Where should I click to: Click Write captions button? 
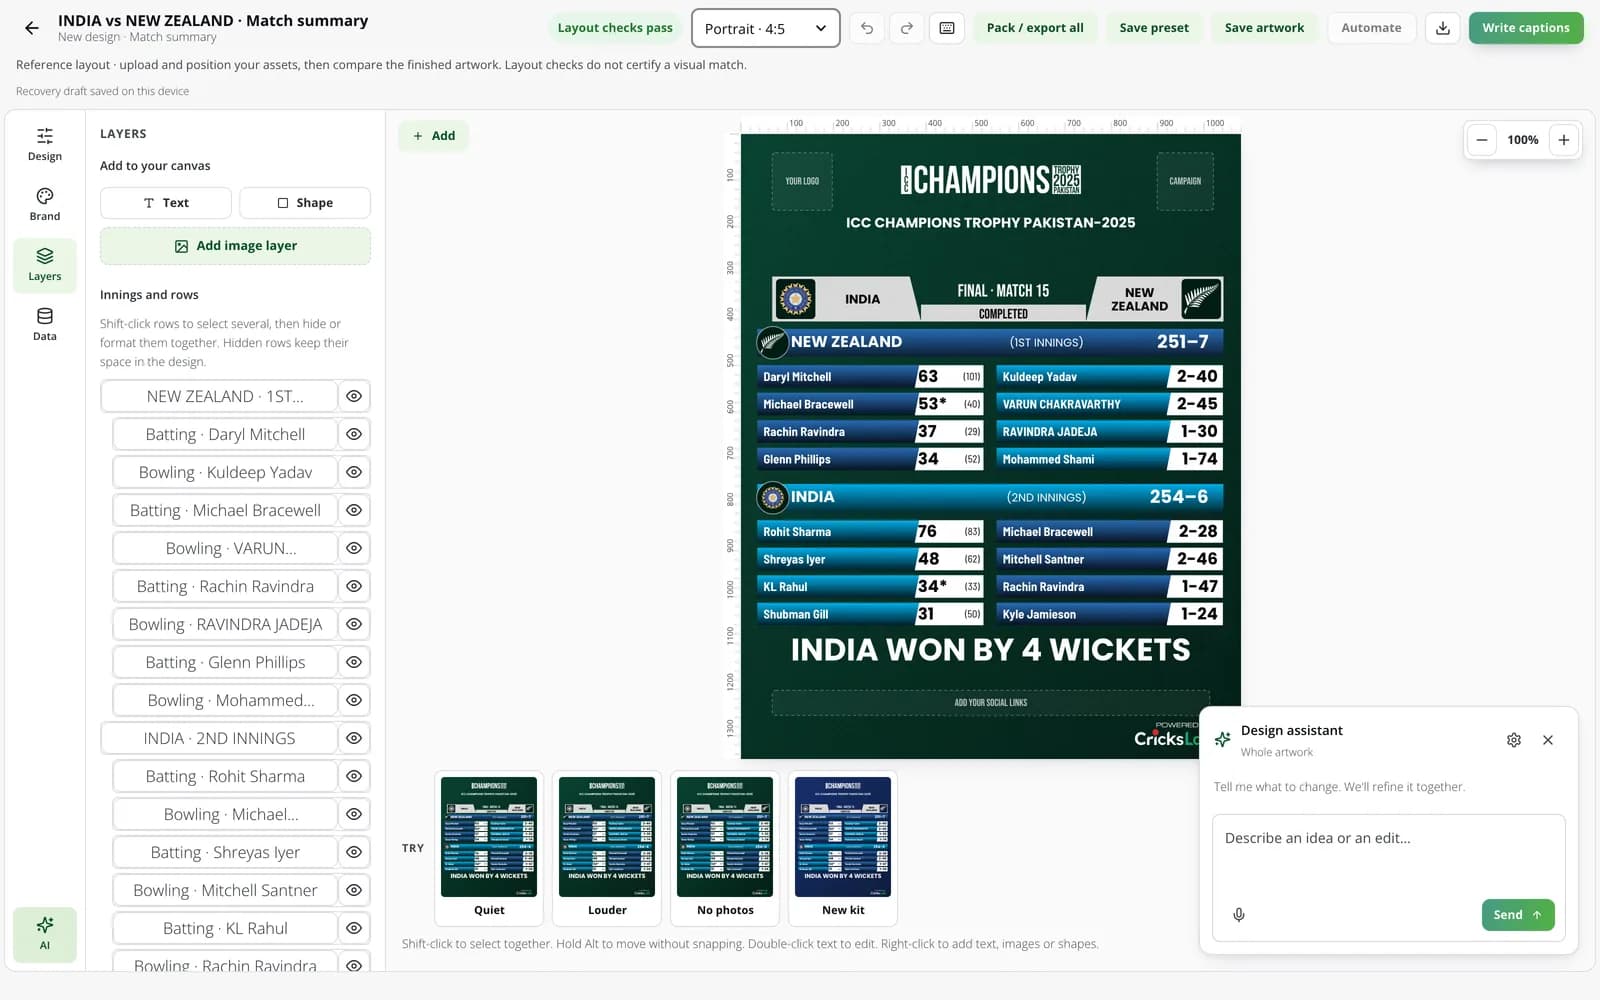[x=1526, y=28]
